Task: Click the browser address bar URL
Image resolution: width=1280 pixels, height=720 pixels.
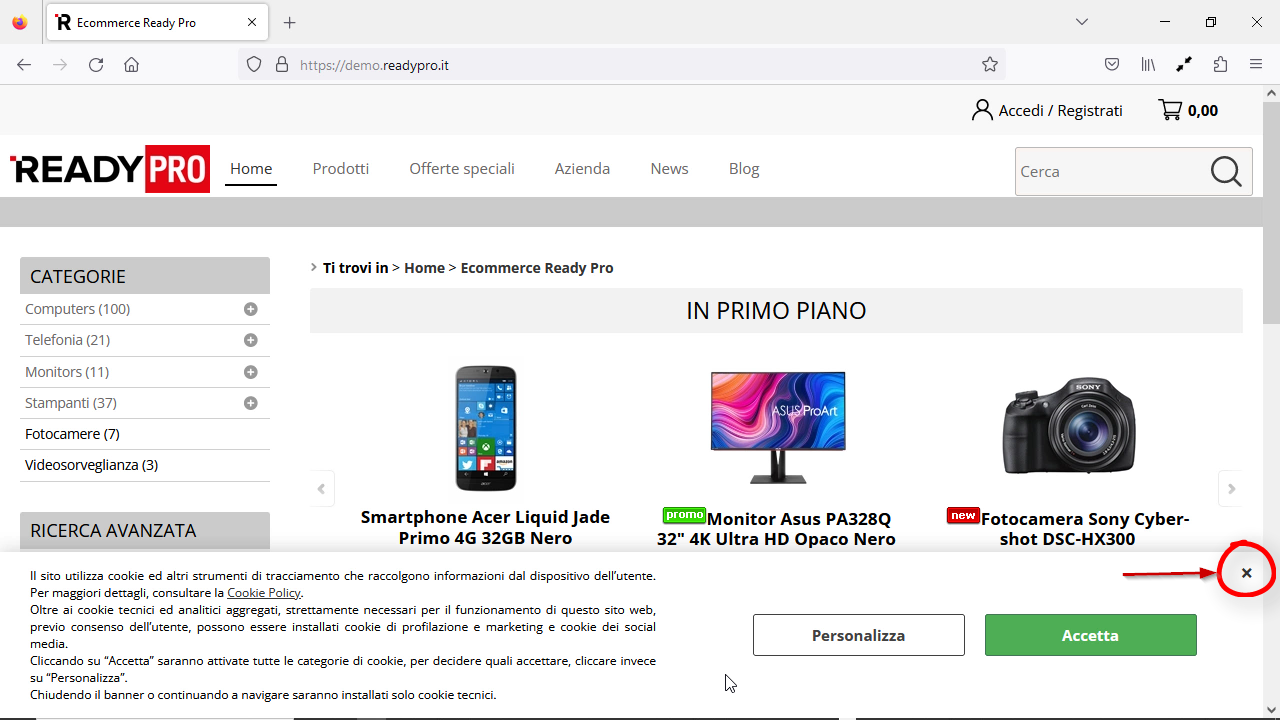Action: 374,65
